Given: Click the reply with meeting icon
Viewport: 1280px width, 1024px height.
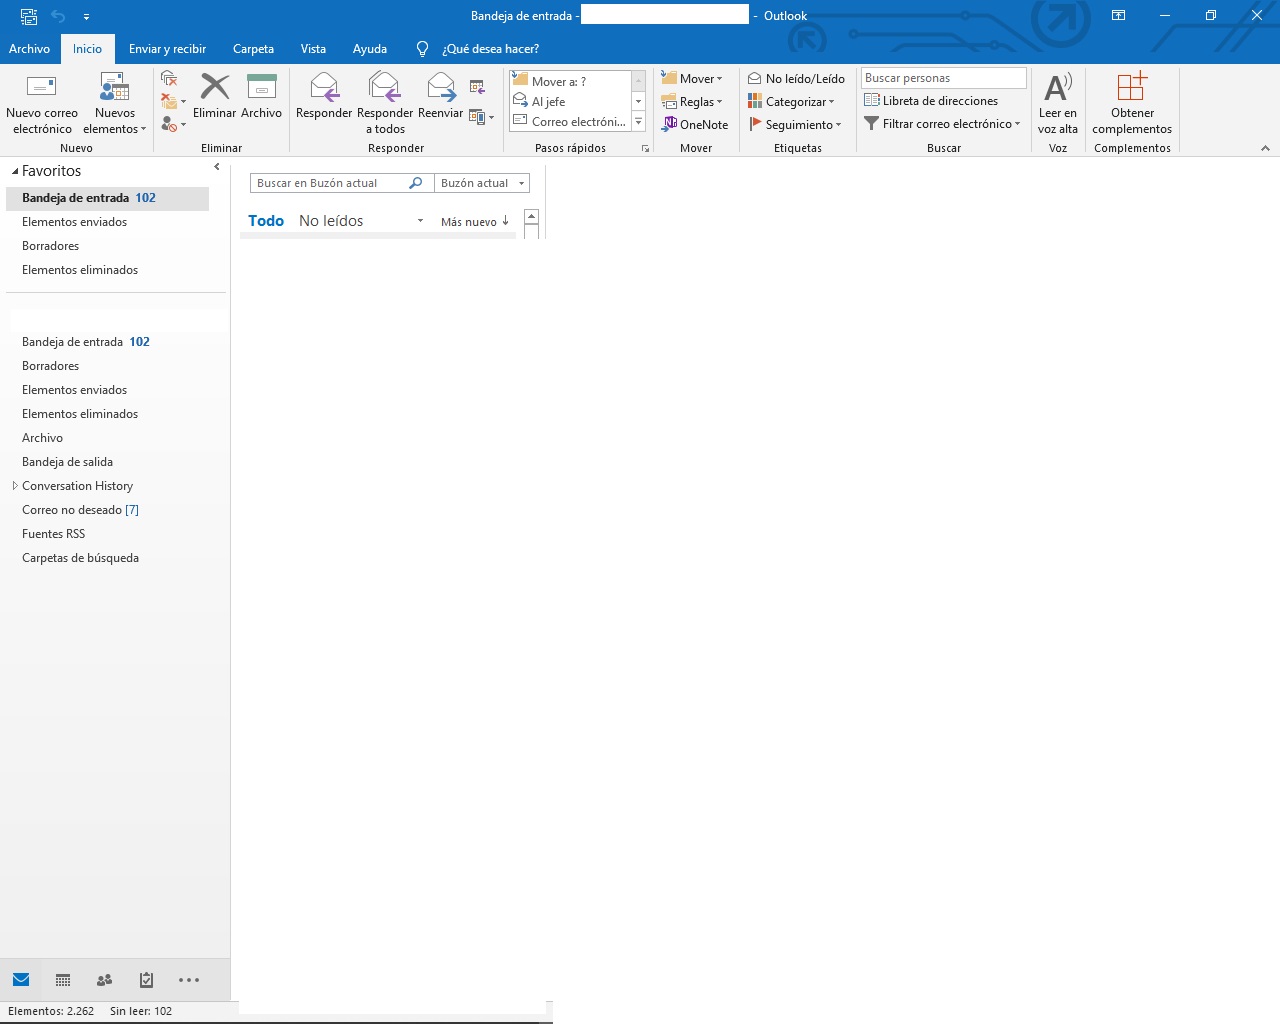Looking at the screenshot, I should 477,87.
